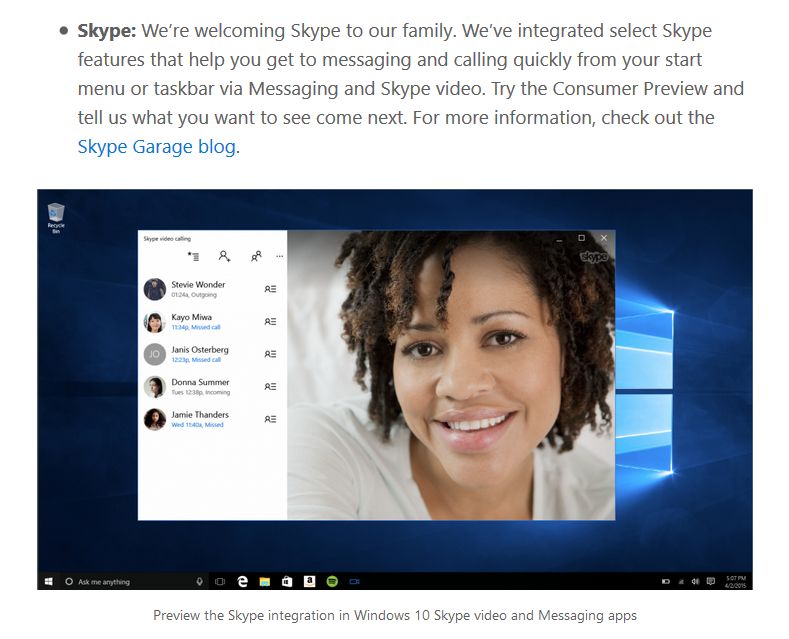This screenshot has width=789, height=639.
Task: Open File Explorer from the taskbar
Action: coord(265,582)
